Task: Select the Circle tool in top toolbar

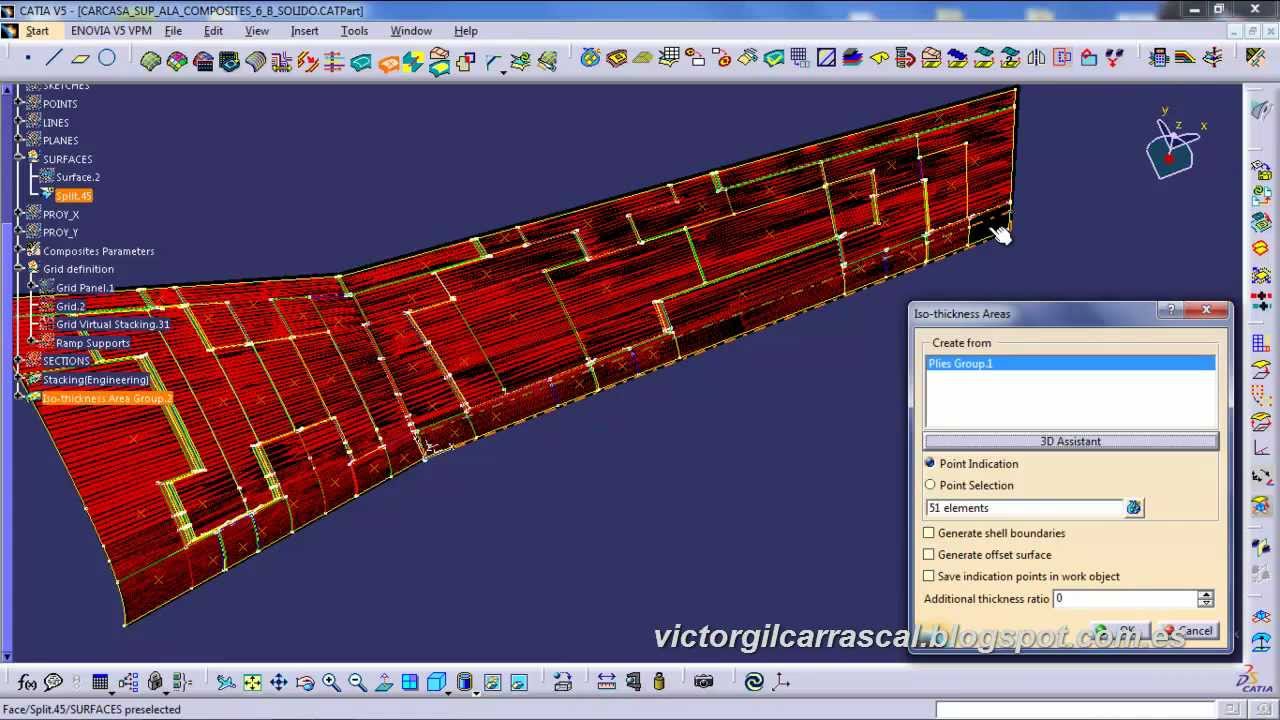Action: (107, 59)
